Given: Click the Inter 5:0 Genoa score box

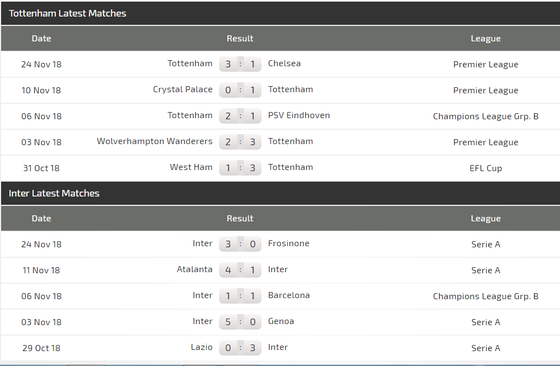Looking at the screenshot, I should tap(240, 322).
